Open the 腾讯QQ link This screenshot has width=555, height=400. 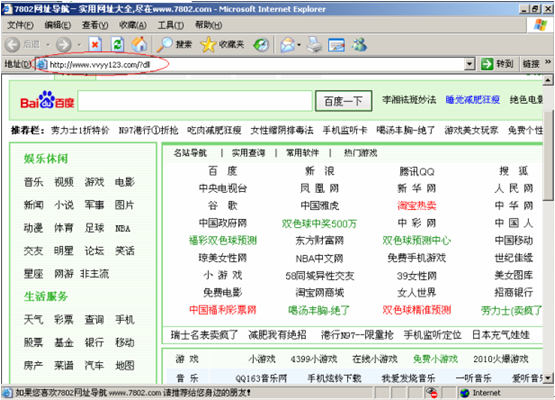pos(417,172)
